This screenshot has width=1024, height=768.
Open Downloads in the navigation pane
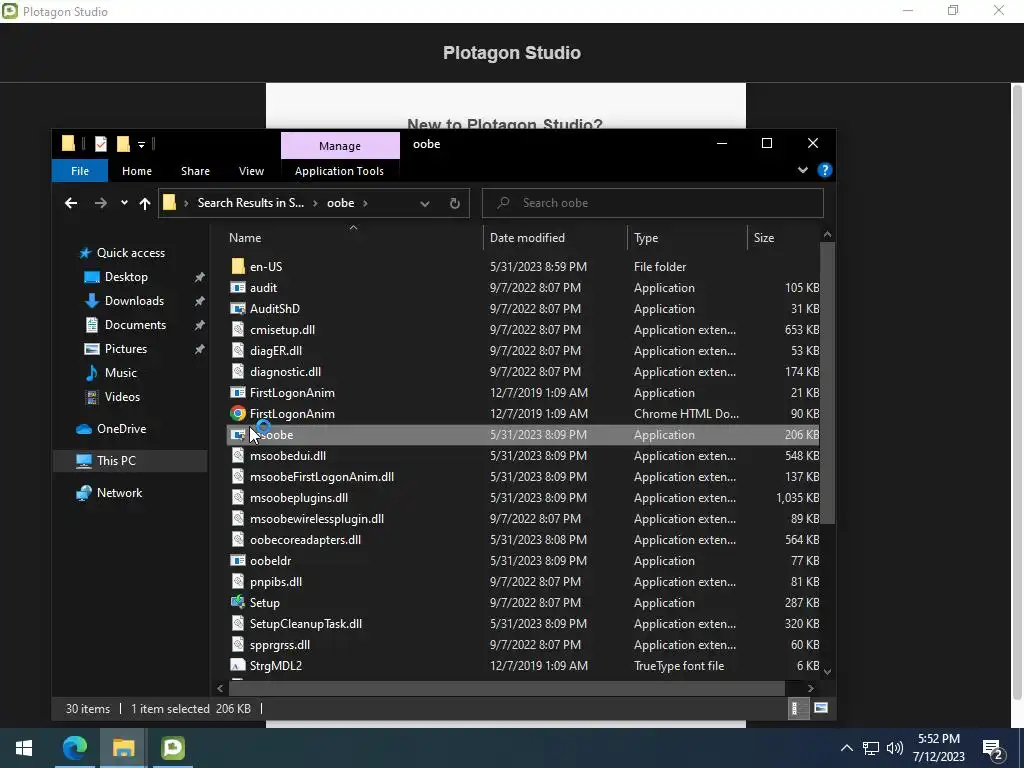[134, 301]
